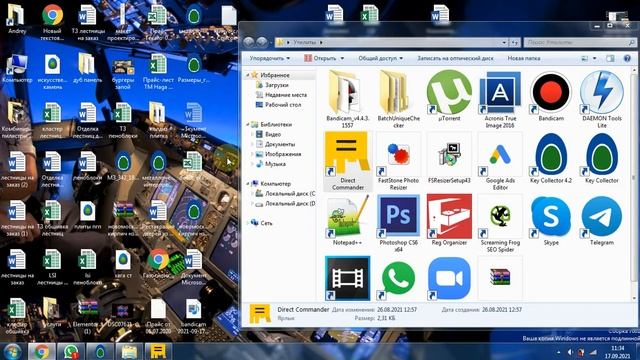Screen dimensions: 640x360
Task: Open Explorer help question mark icon
Action: point(627,58)
